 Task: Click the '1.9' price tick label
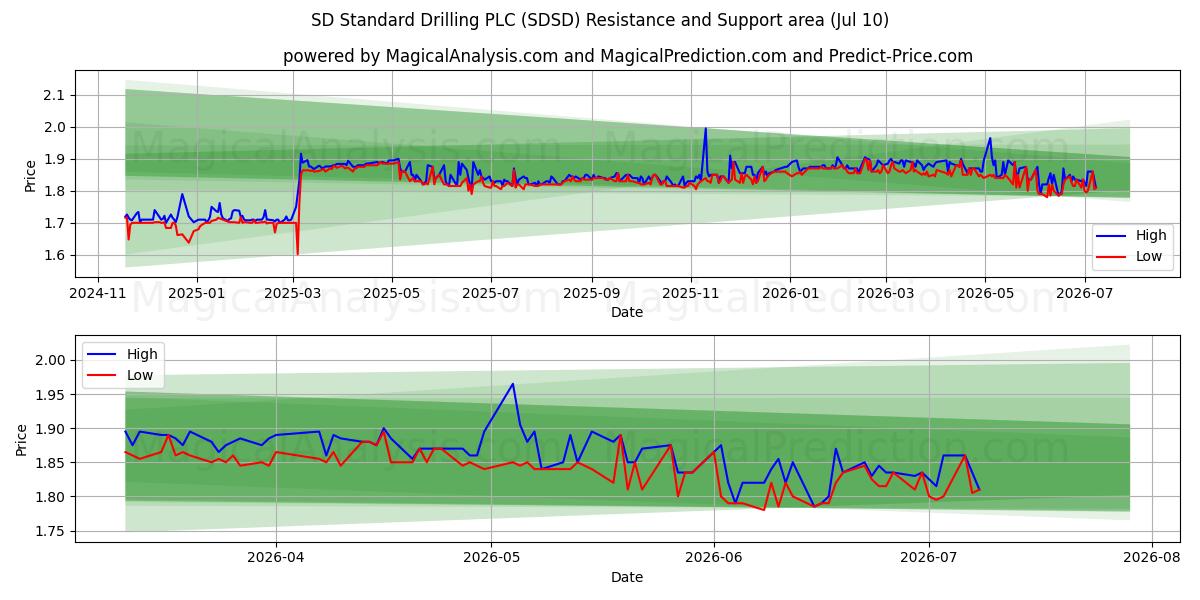[x=54, y=159]
